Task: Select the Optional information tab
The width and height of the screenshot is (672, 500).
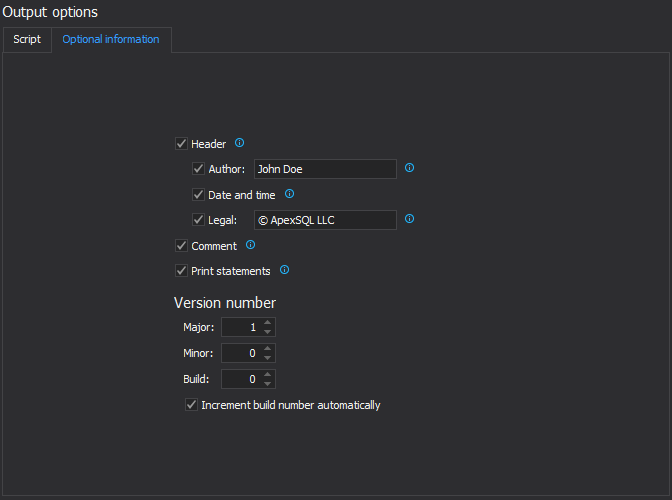Action: click(x=111, y=40)
